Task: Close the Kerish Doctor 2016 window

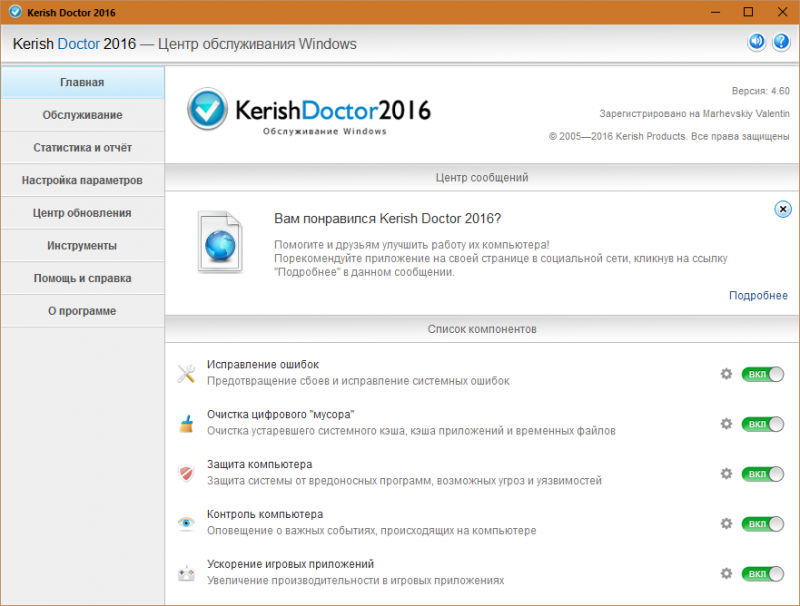Action: (782, 12)
